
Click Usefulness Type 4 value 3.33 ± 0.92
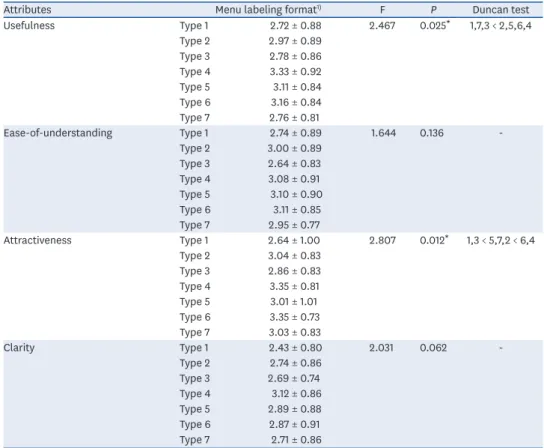[x=296, y=71]
